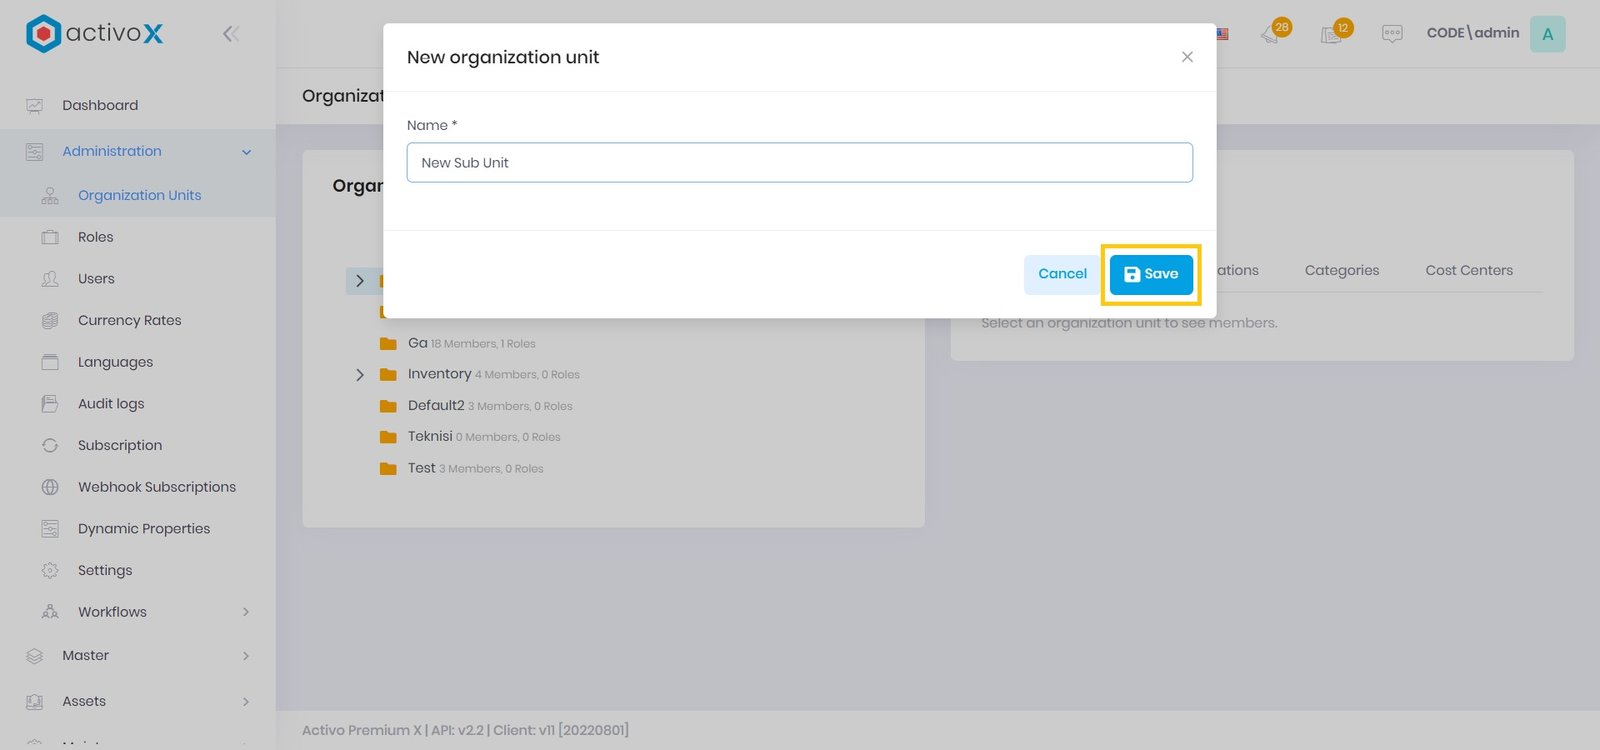The width and height of the screenshot is (1600, 750).
Task: Collapse the sidebar with double chevron icon
Action: (x=230, y=34)
